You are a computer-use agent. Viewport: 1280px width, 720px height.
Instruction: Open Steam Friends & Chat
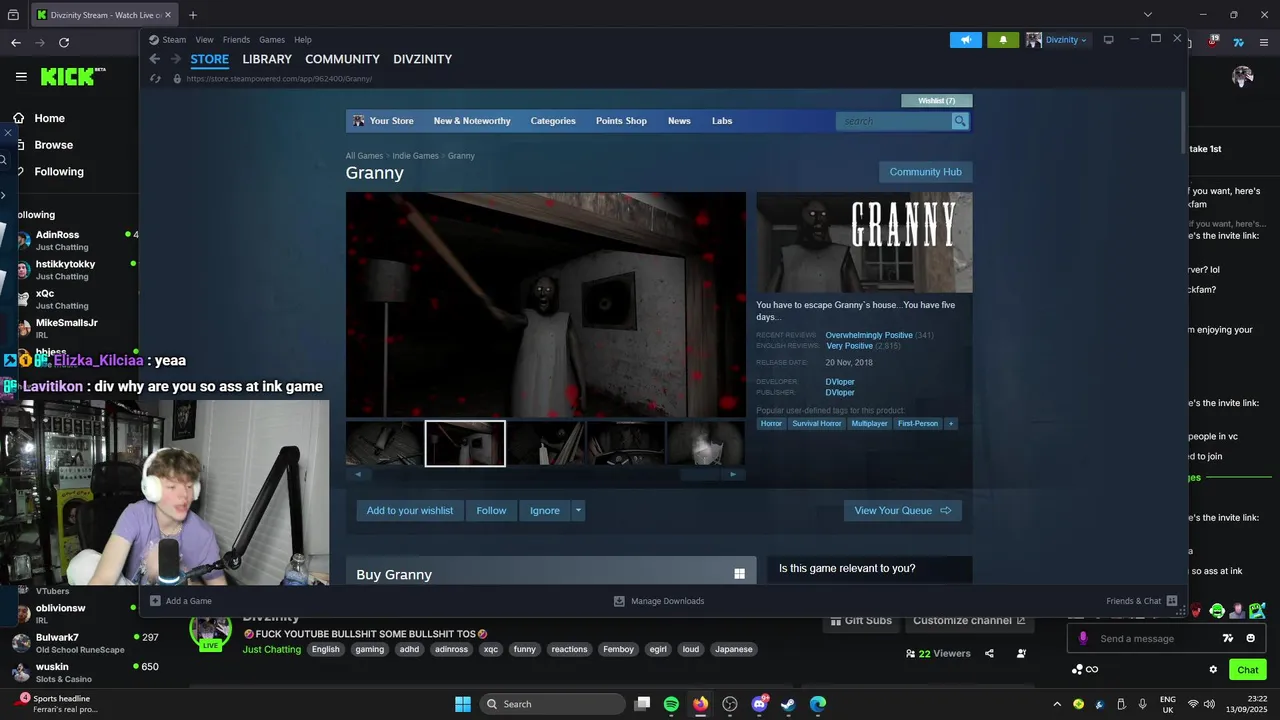tap(1141, 601)
